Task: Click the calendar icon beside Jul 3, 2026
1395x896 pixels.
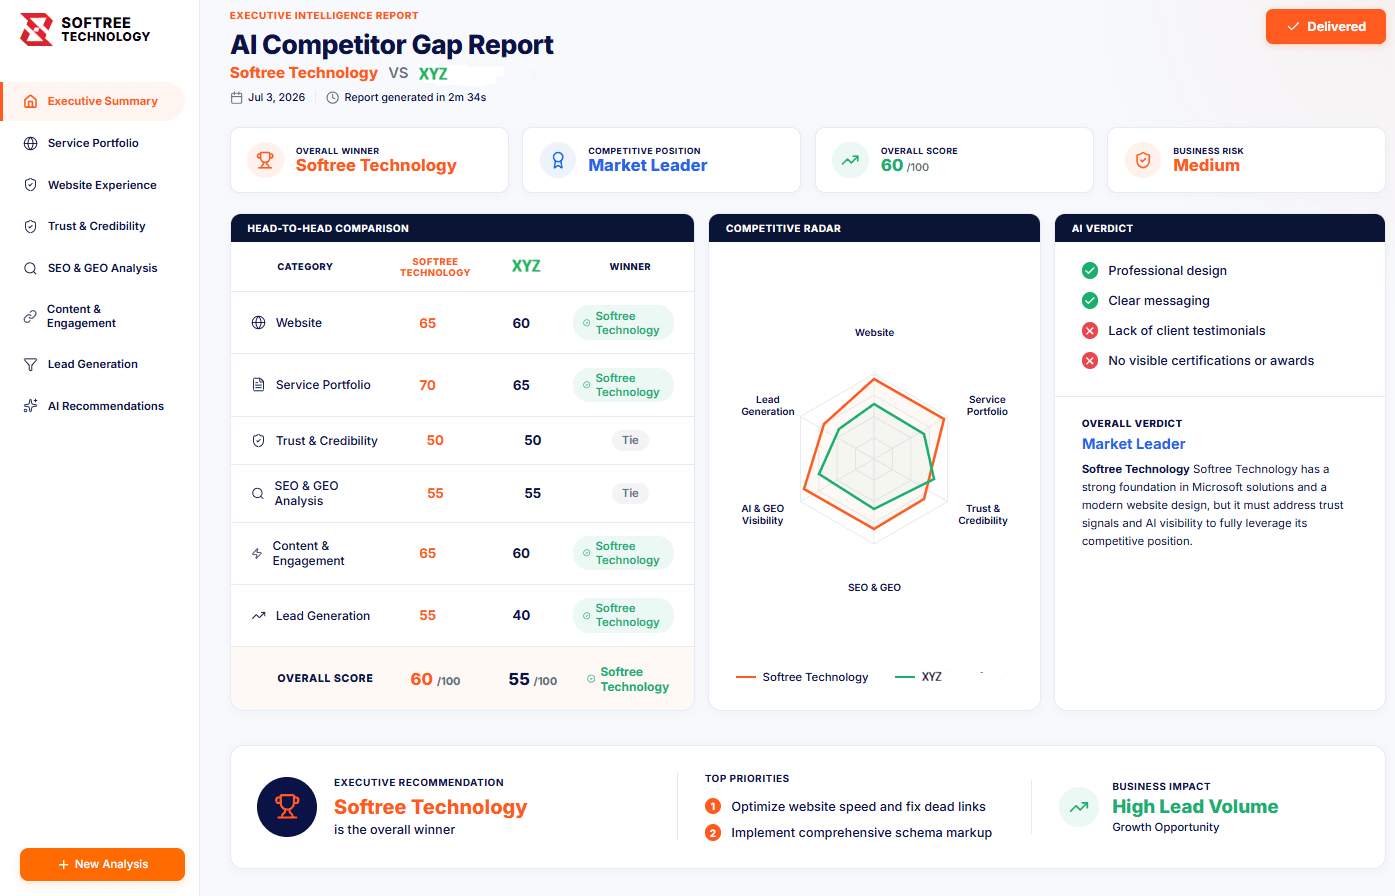Action: 237,97
